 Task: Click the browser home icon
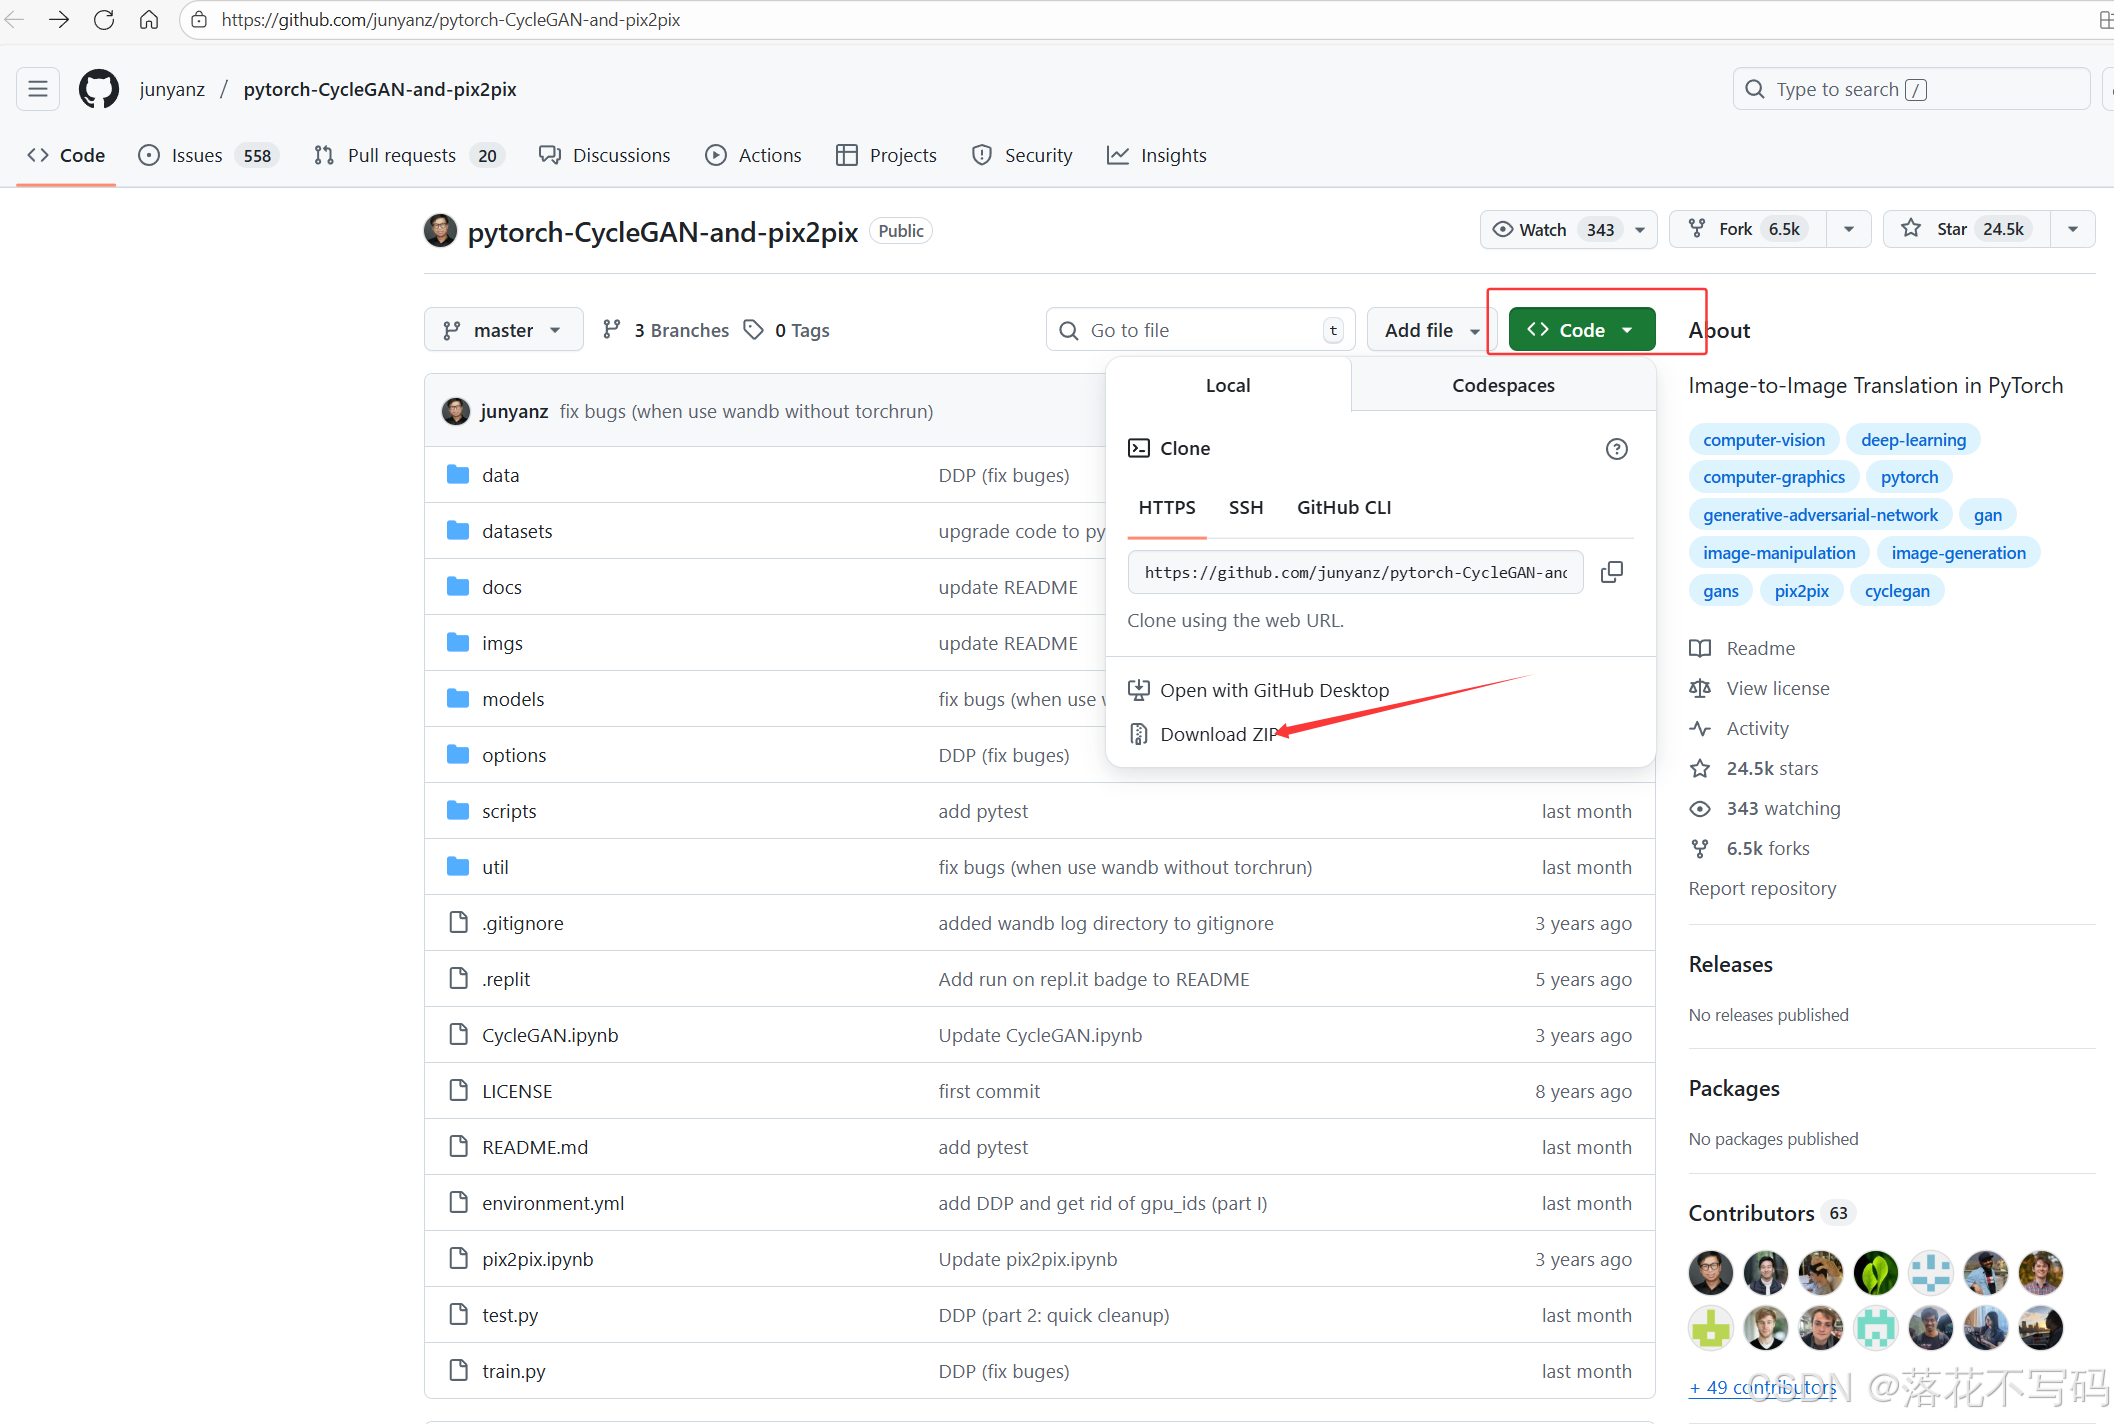click(149, 20)
